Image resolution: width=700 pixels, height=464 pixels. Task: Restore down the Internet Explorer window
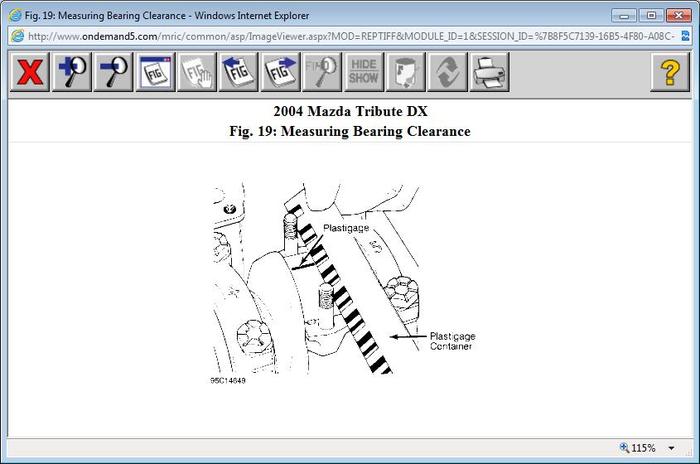click(651, 16)
